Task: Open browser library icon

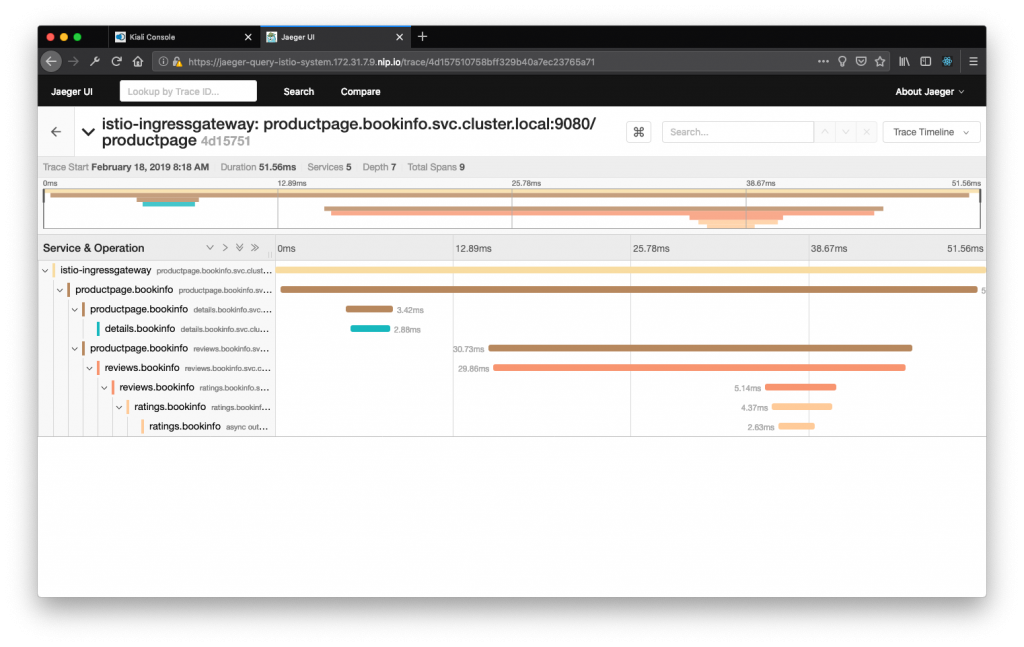Action: tap(904, 61)
